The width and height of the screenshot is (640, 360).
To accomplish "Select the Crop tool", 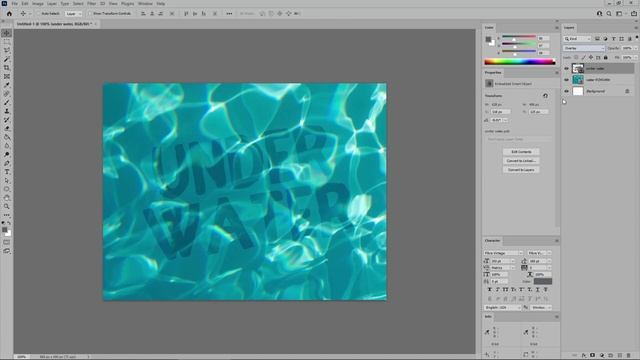I will 7,68.
